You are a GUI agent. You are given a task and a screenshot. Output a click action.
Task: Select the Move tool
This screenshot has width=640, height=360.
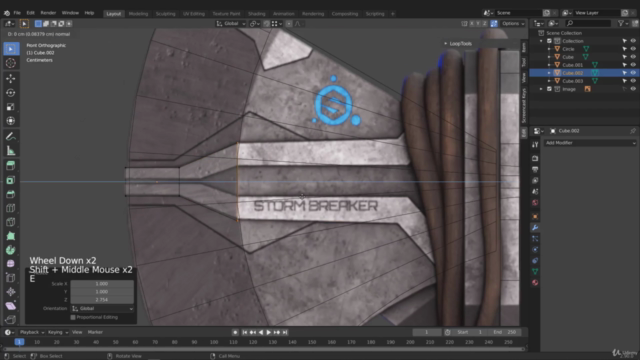[x=11, y=78]
